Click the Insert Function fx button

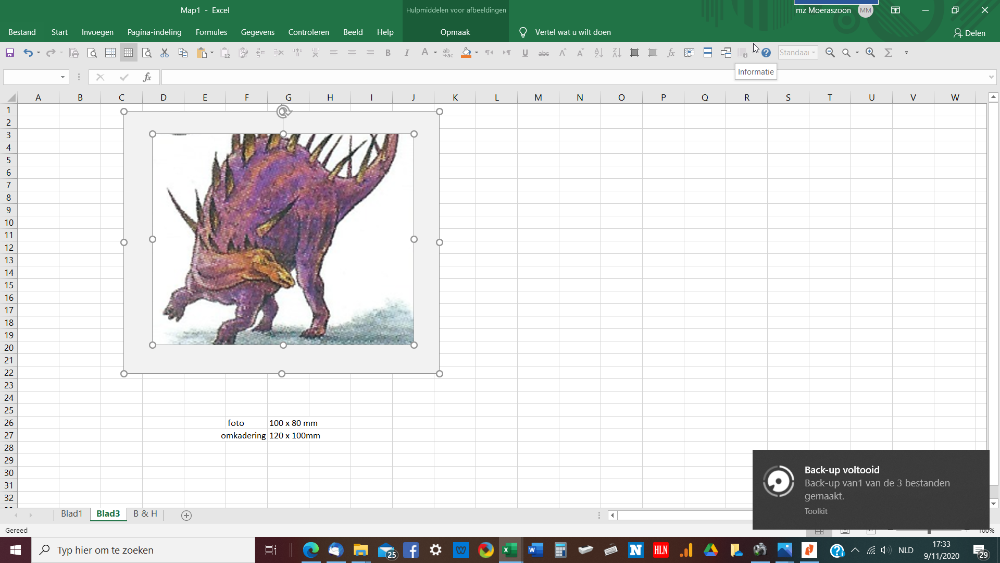coord(147,77)
